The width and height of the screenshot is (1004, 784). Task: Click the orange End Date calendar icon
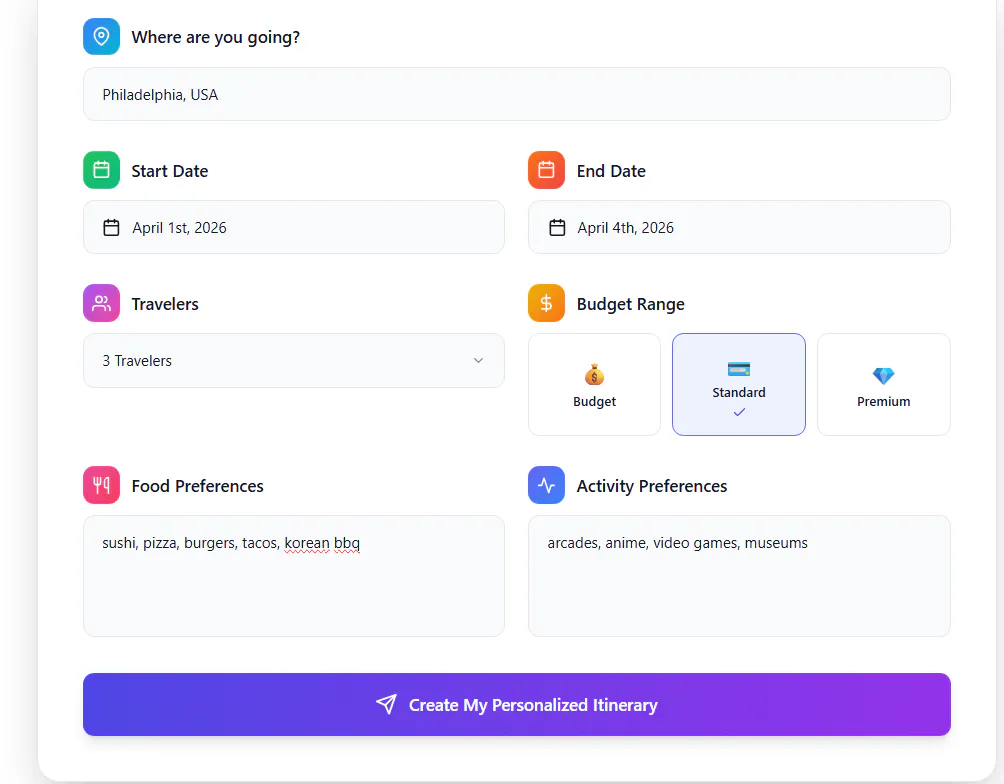click(546, 170)
